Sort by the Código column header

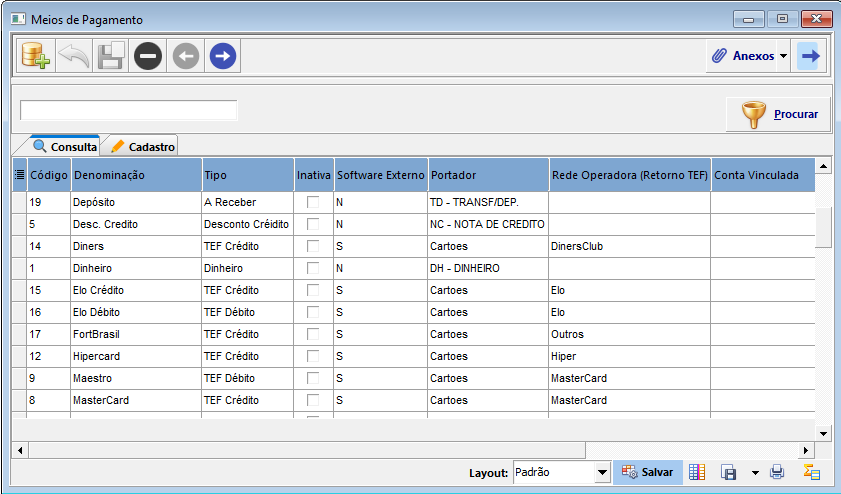click(x=49, y=175)
